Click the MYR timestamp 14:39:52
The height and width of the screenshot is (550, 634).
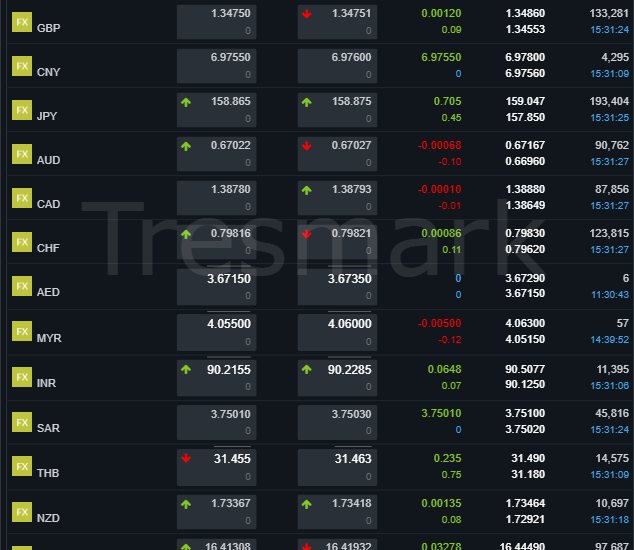coord(609,339)
